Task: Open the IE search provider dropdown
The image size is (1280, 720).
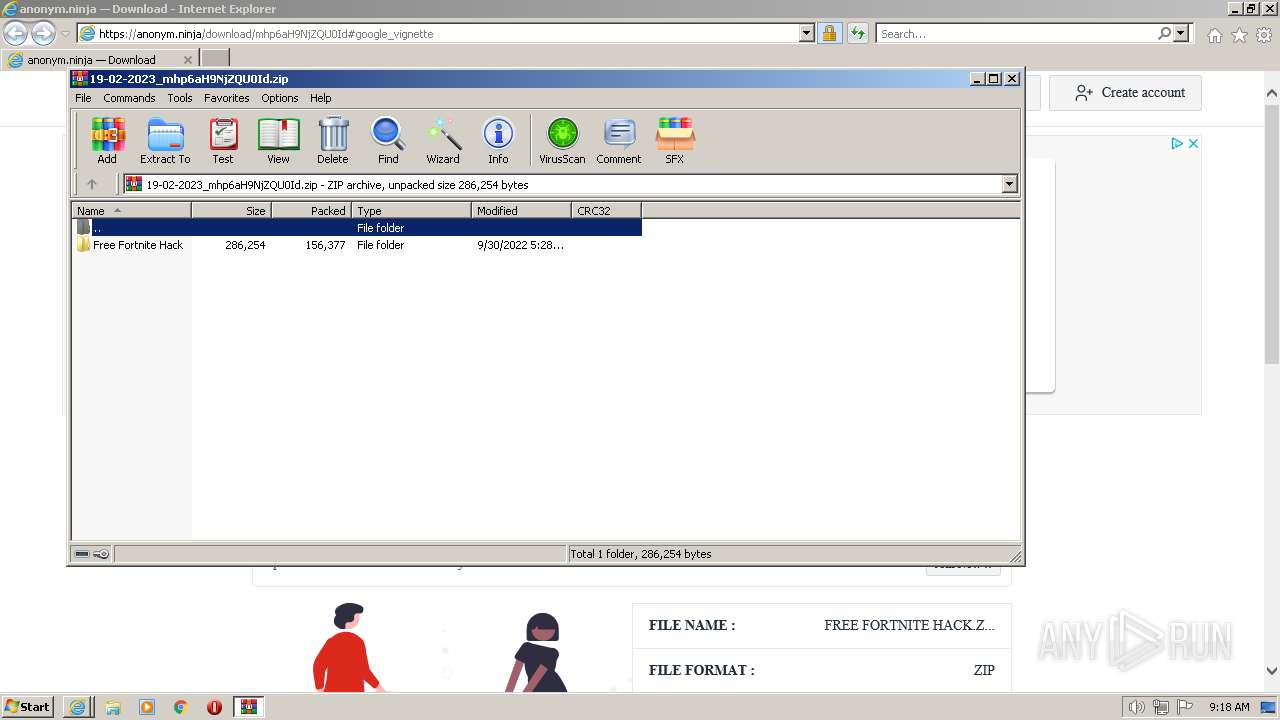Action: point(1181,33)
